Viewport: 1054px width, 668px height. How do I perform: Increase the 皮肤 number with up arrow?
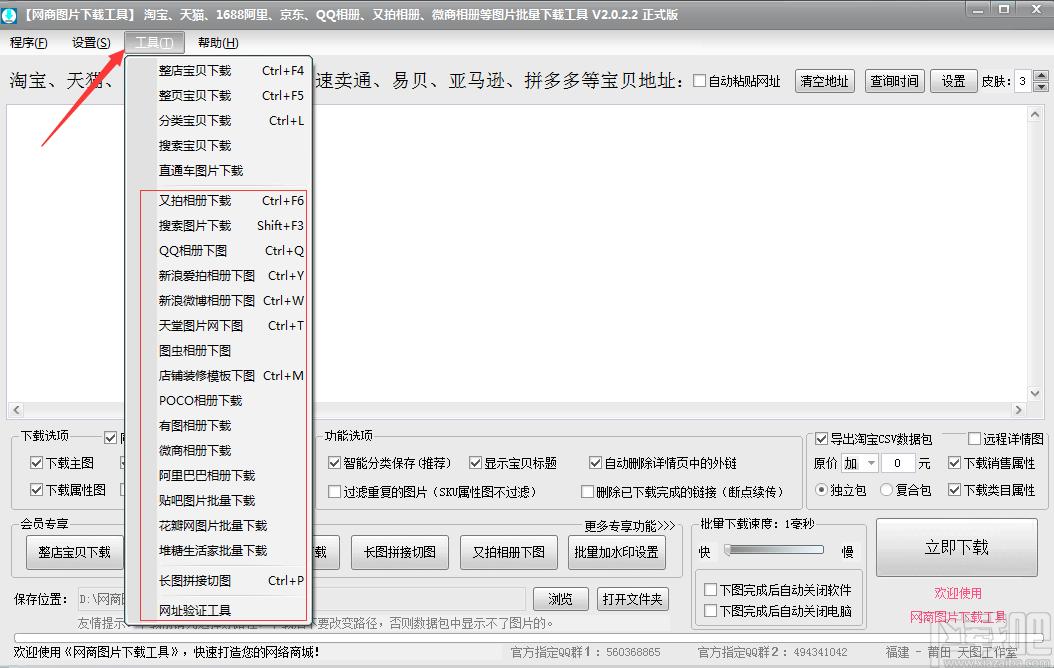[1041, 75]
